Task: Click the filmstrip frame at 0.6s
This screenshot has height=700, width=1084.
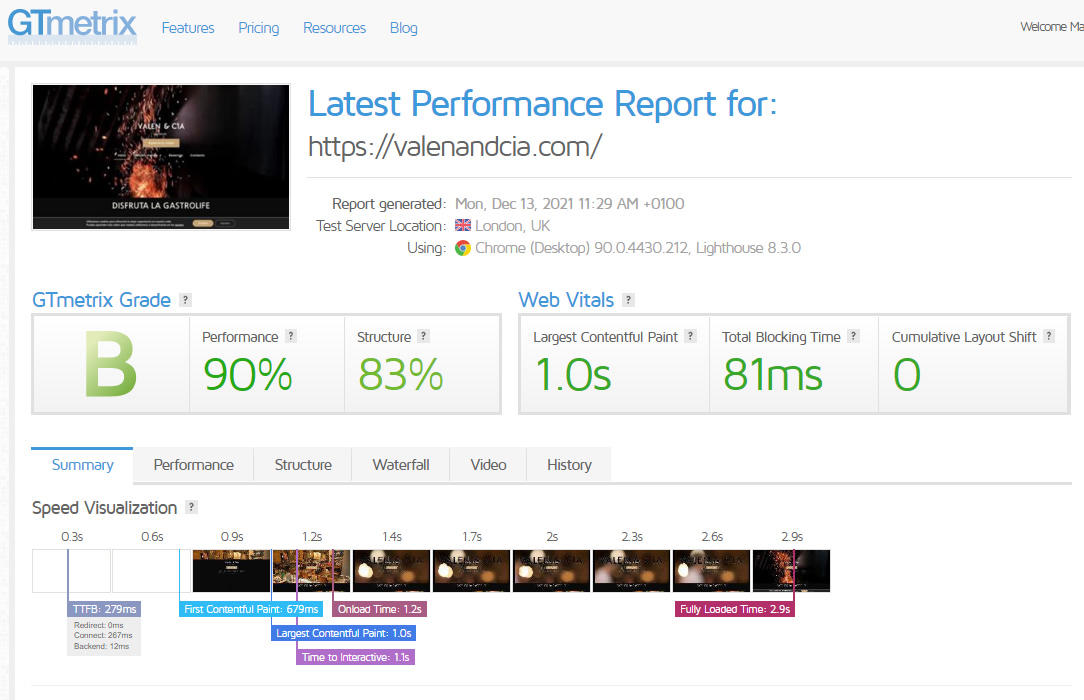Action: [x=151, y=571]
